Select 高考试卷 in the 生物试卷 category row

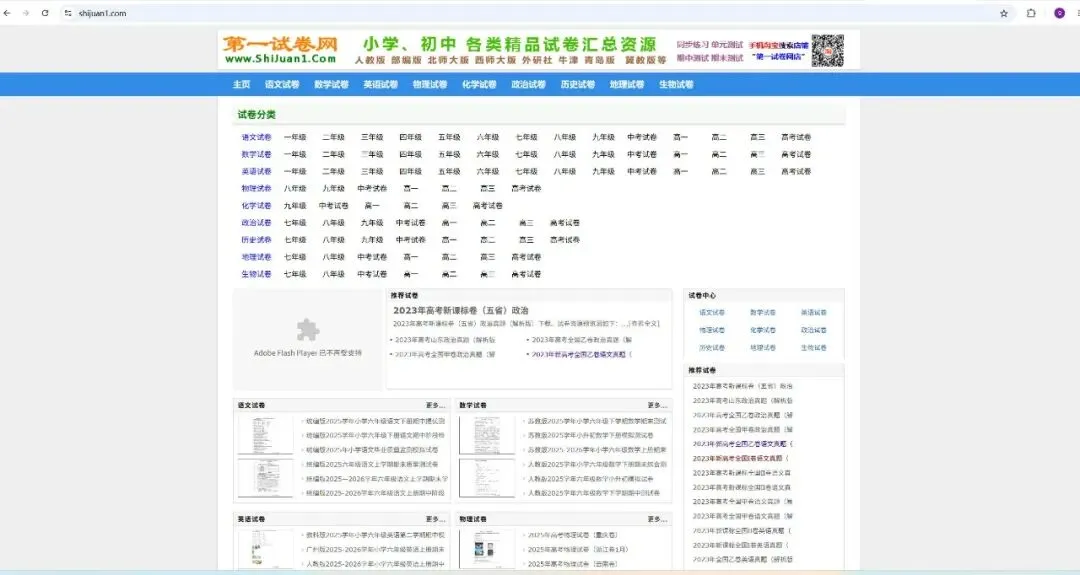pos(526,274)
